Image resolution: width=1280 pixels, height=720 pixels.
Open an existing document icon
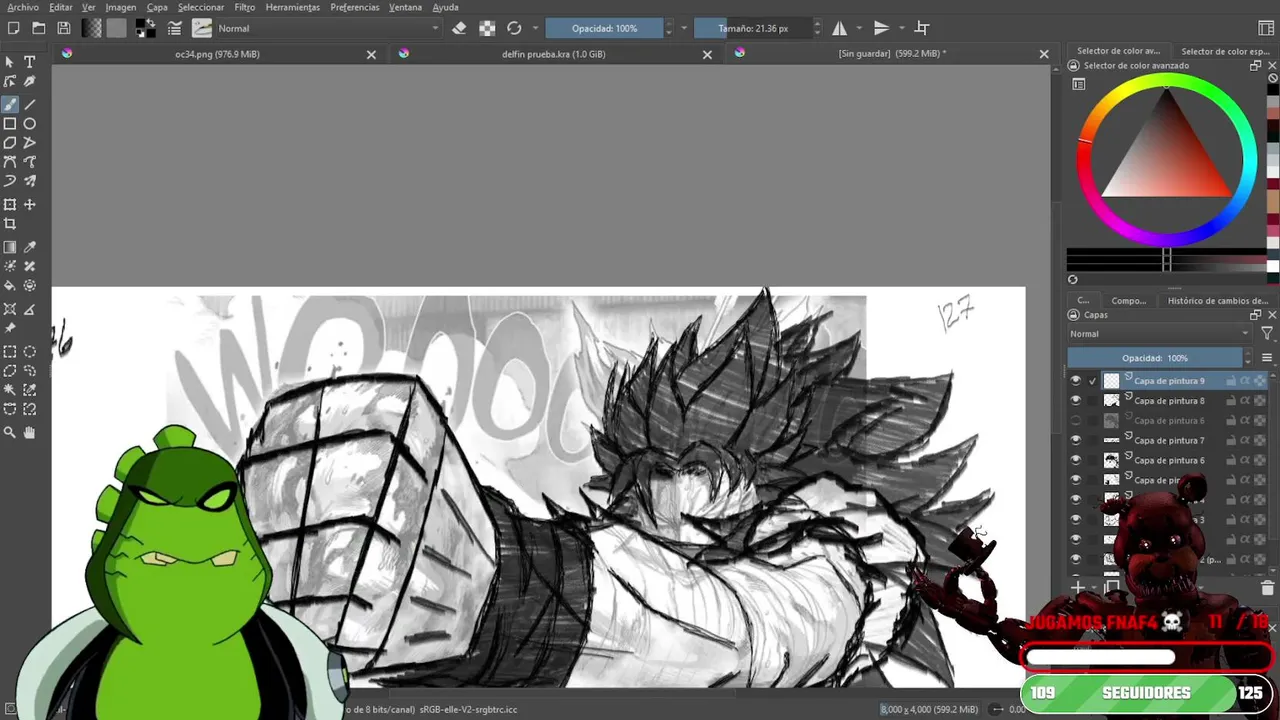click(x=39, y=28)
